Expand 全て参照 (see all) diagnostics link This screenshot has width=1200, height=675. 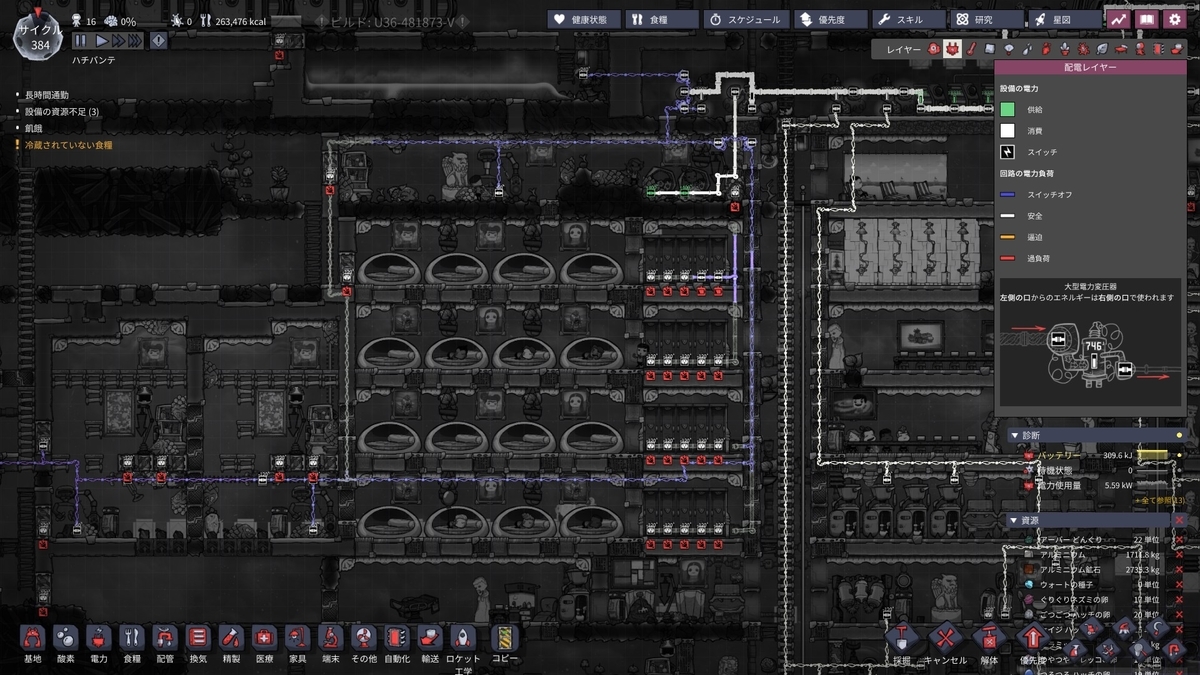[1160, 500]
